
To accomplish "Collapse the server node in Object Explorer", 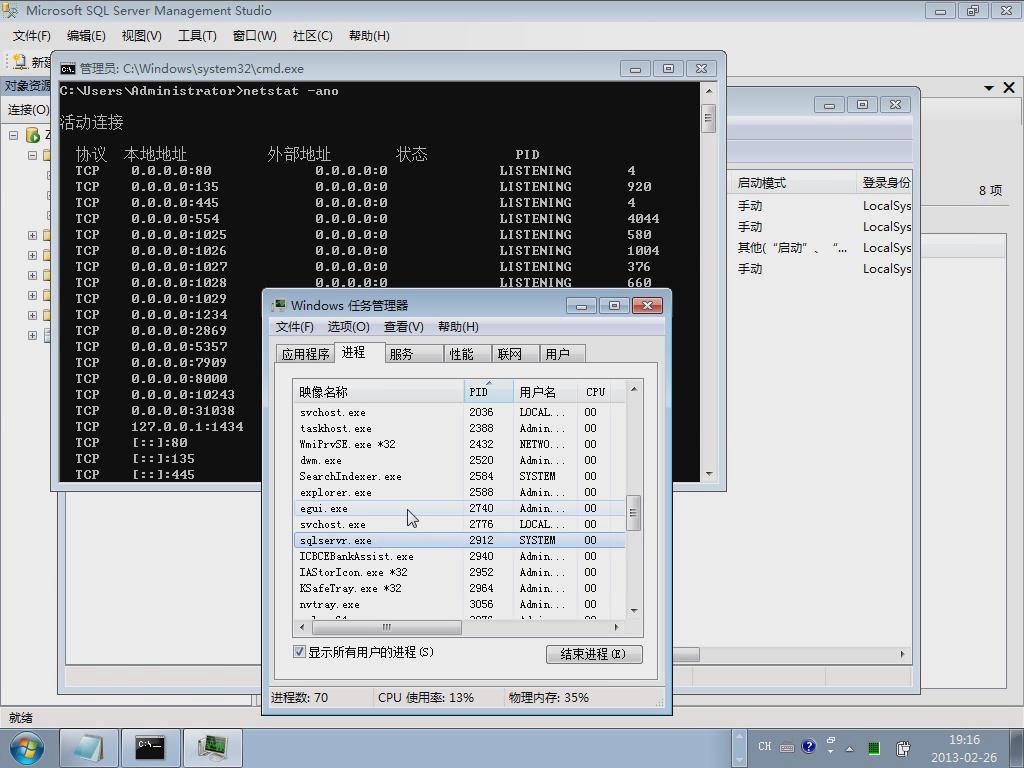I will [x=13, y=135].
